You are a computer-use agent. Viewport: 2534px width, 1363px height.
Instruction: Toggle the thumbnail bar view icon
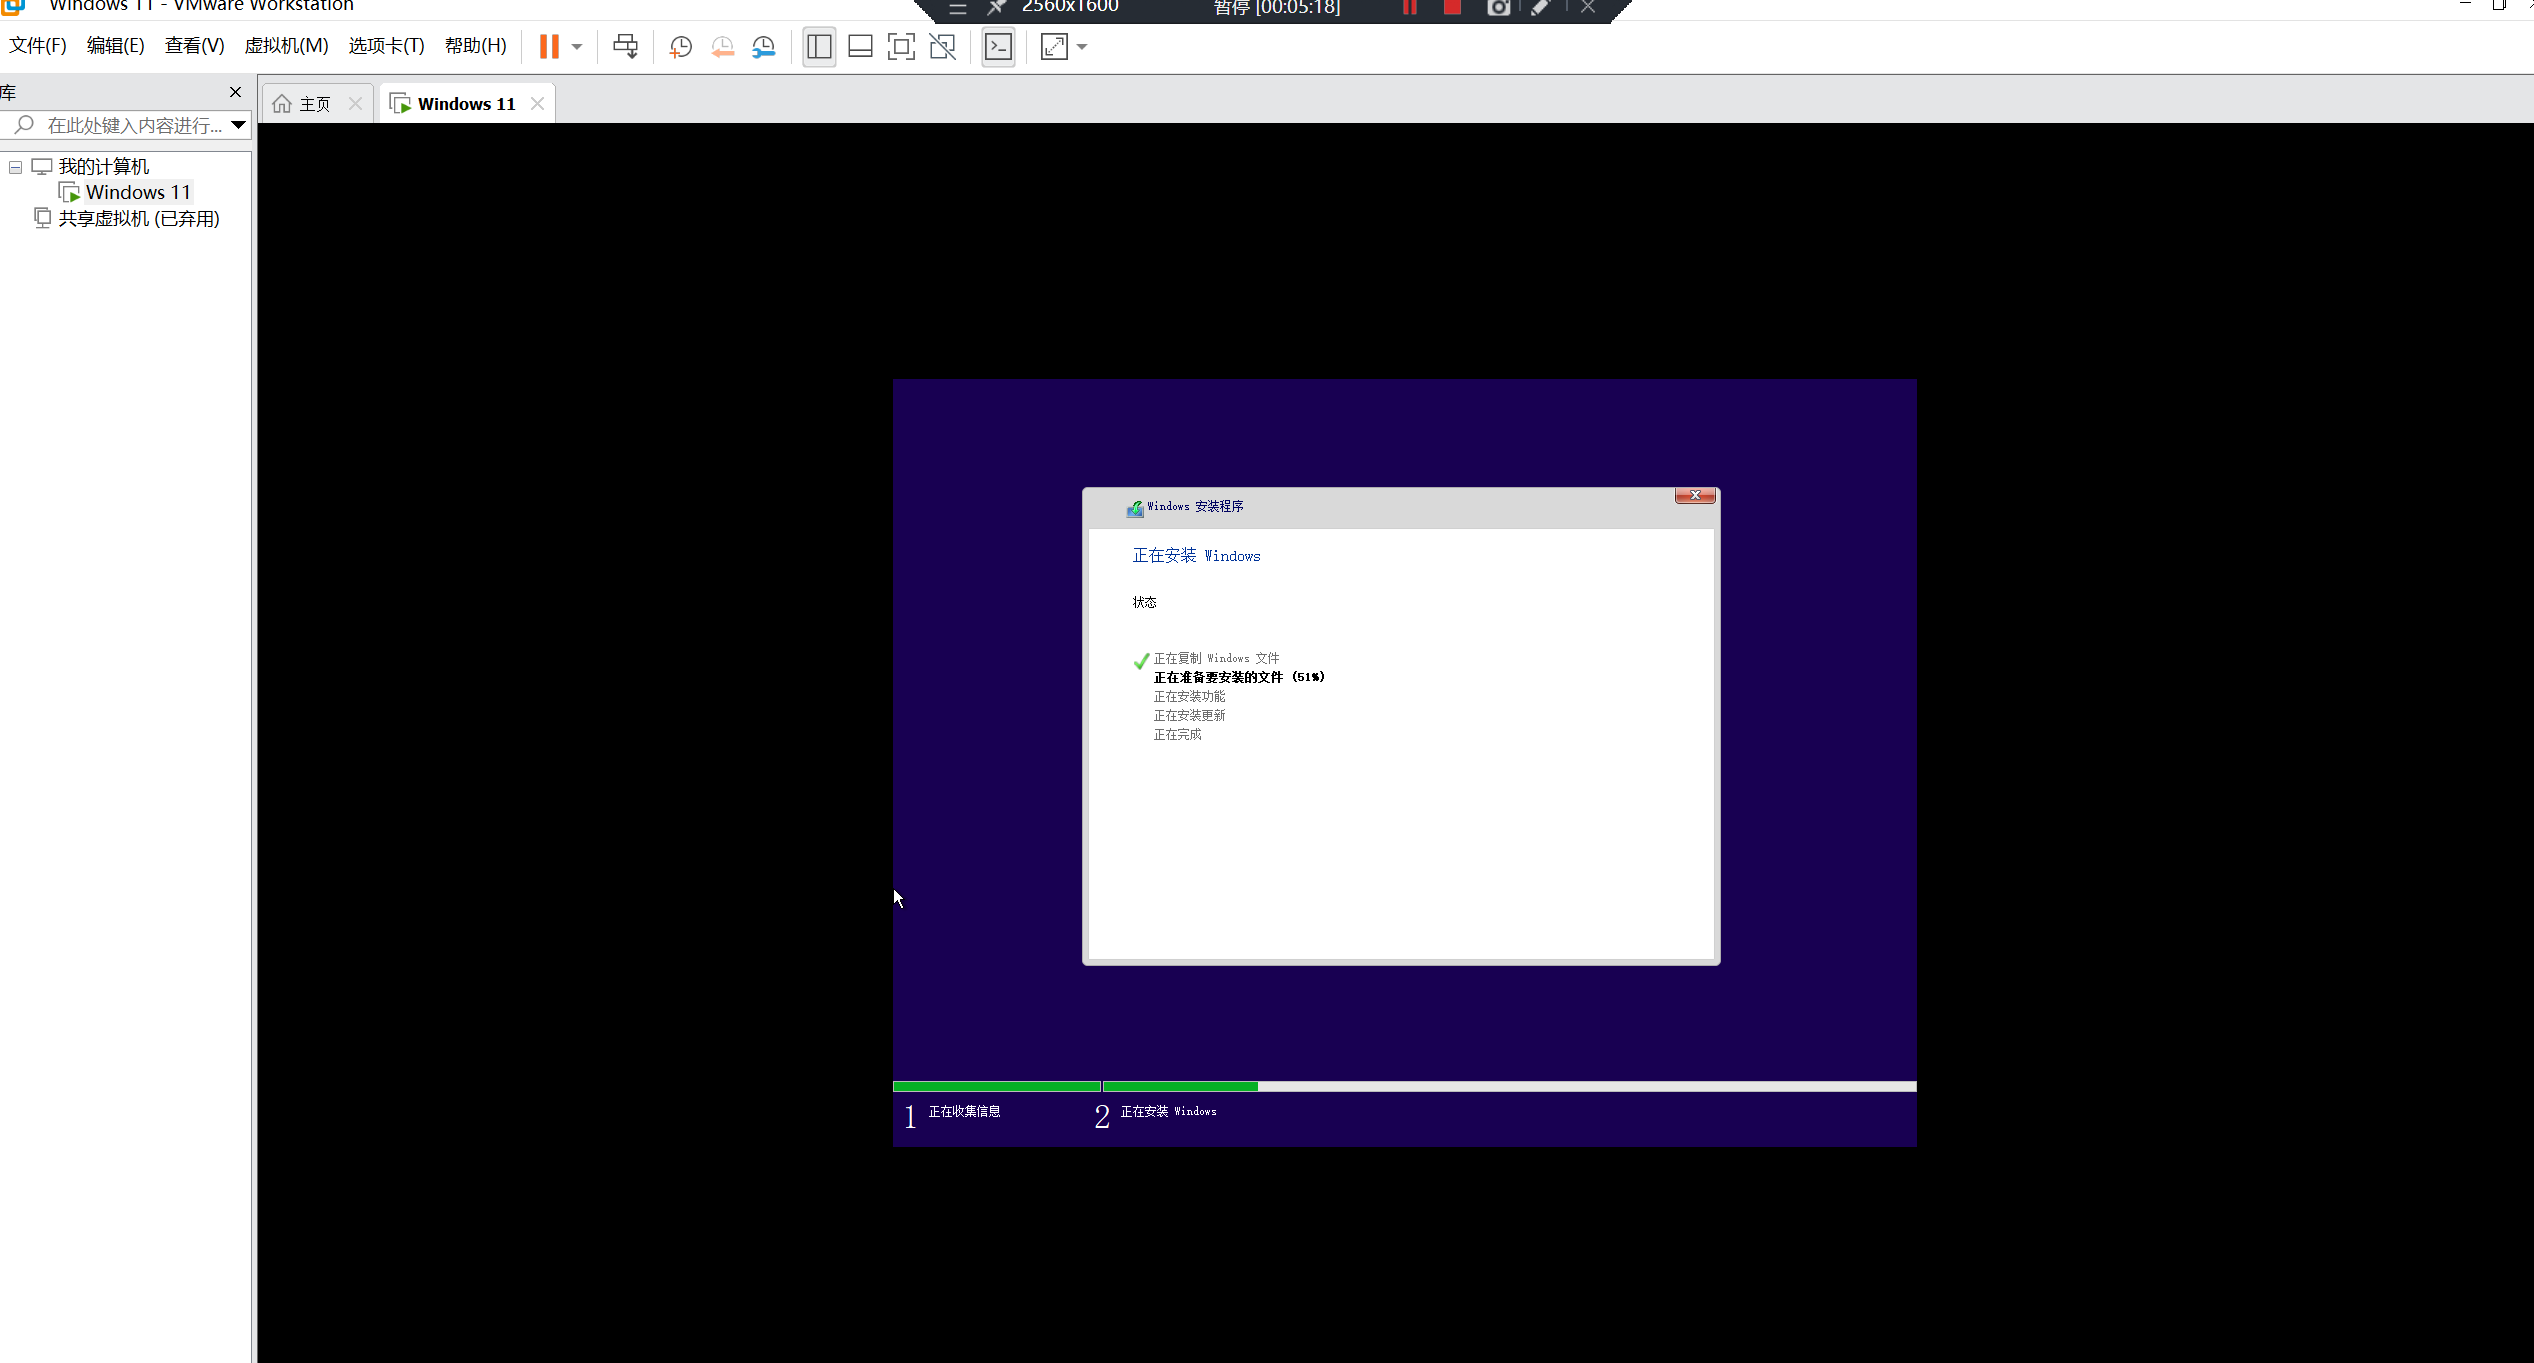[x=860, y=47]
